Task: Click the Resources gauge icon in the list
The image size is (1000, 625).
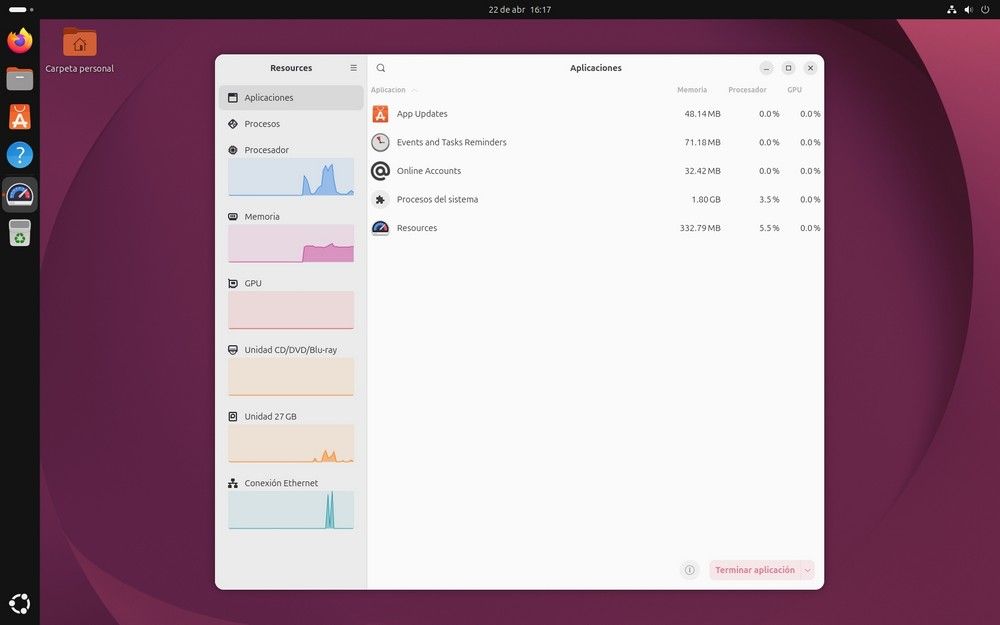Action: point(380,228)
